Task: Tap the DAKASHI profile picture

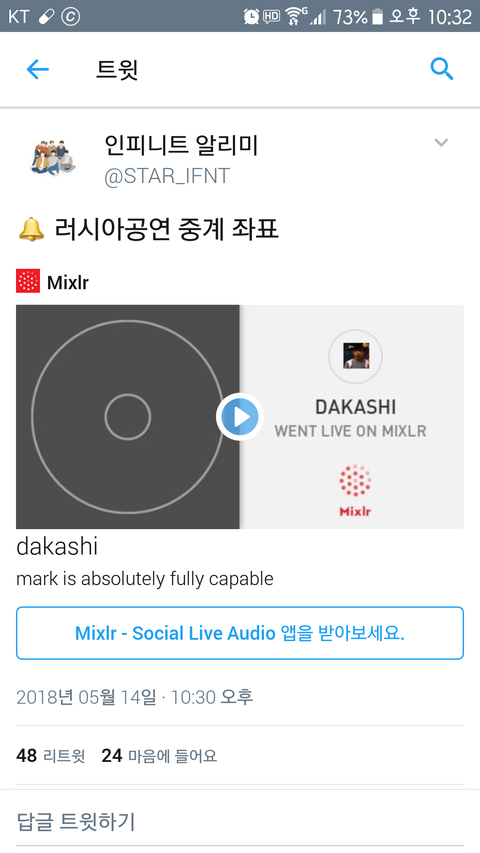Action: pos(356,356)
